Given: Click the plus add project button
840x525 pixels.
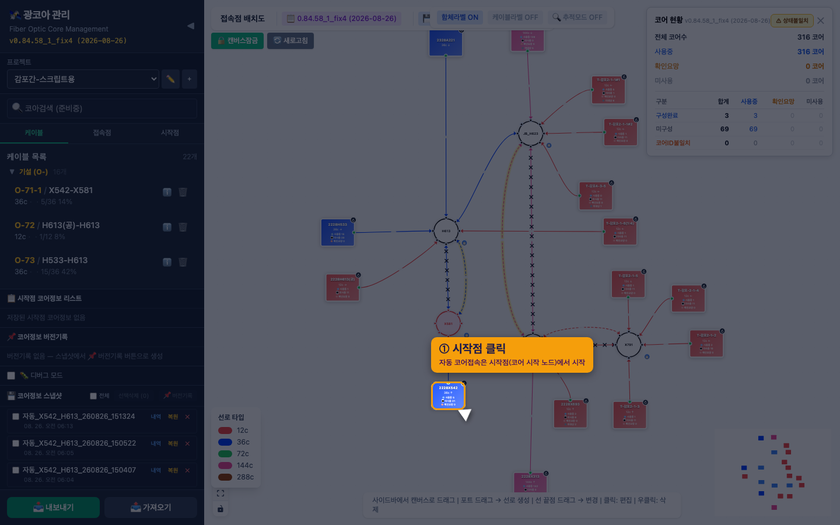Looking at the screenshot, I should 189,79.
